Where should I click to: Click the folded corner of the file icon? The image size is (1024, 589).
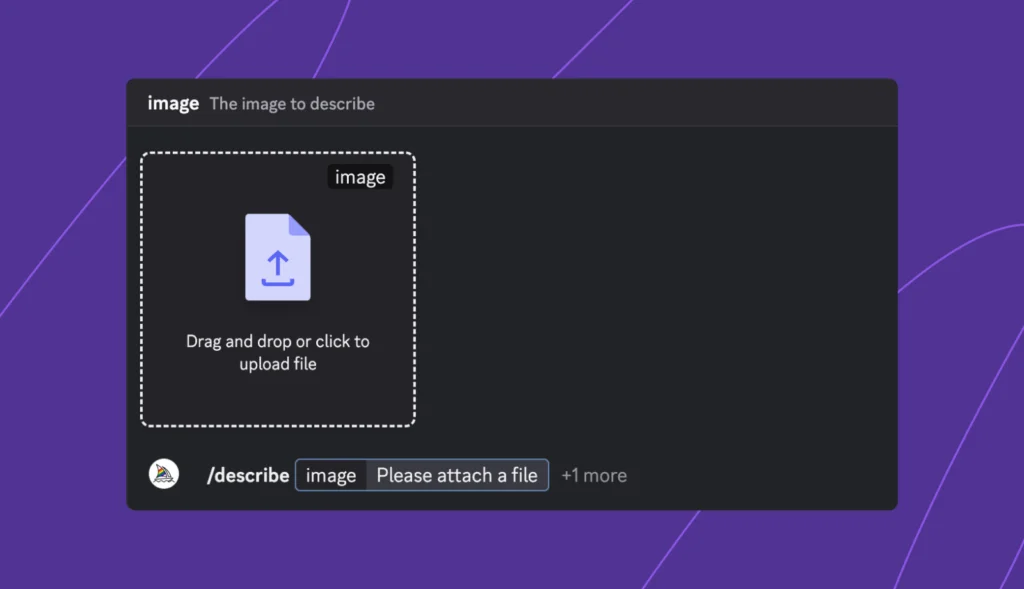[299, 225]
